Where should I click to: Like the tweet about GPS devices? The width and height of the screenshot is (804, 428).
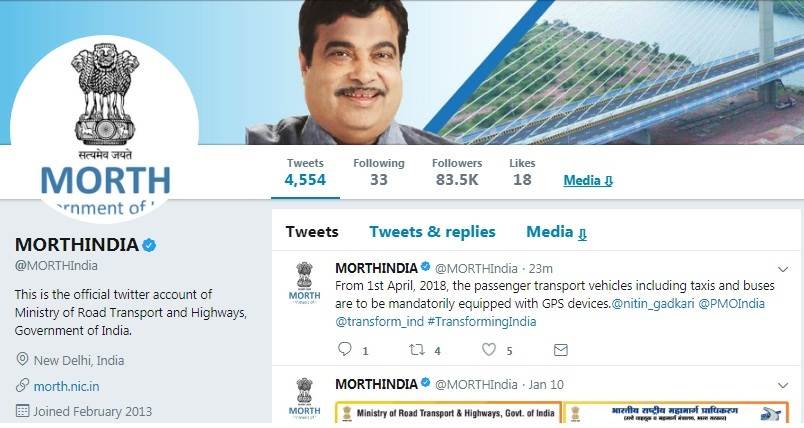[489, 350]
